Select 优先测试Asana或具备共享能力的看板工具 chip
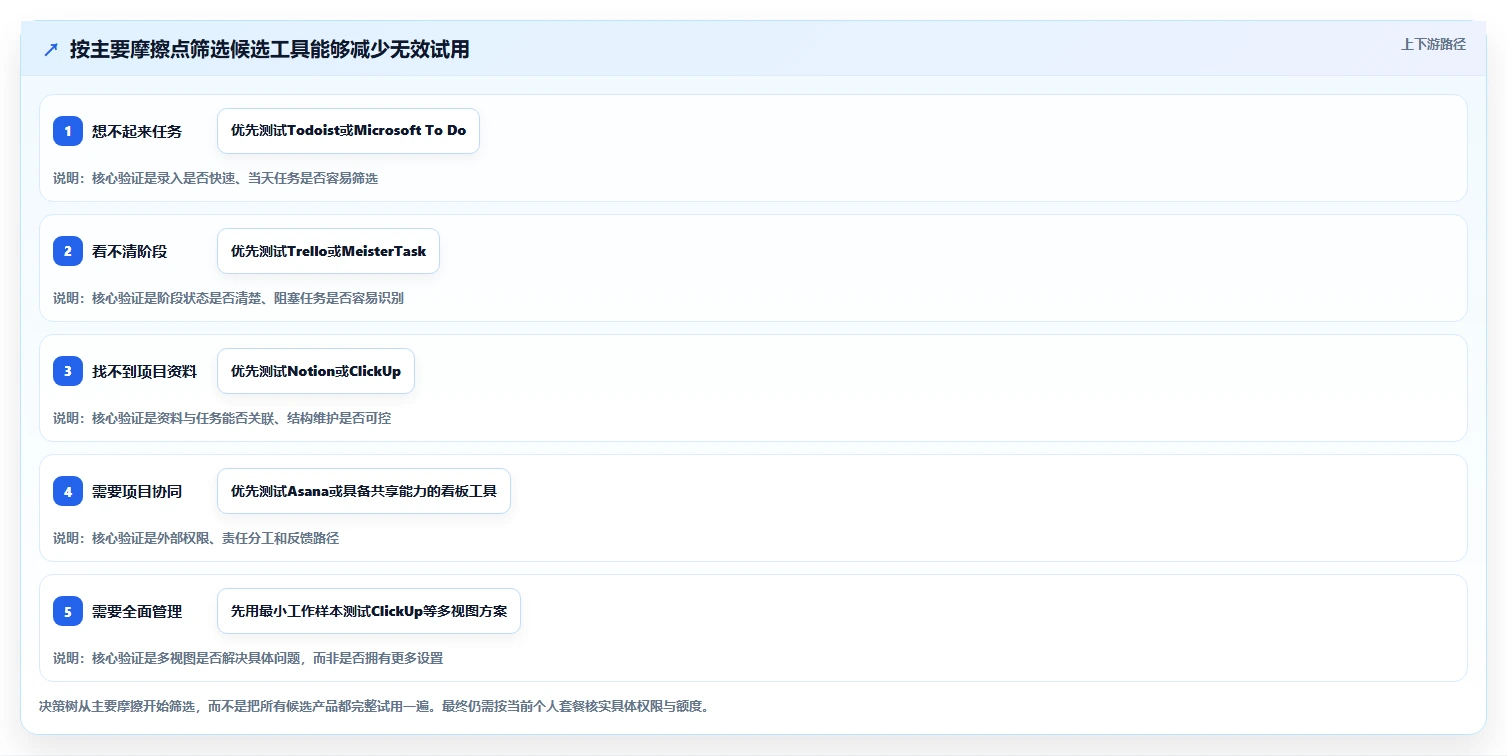Viewport: 1507px width, 756px height. (364, 491)
